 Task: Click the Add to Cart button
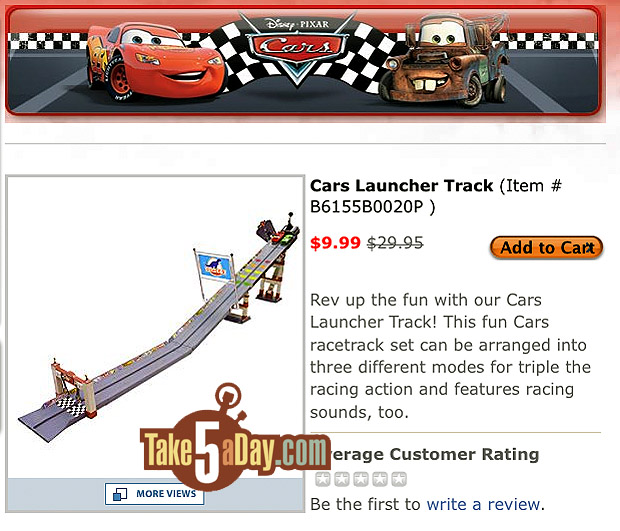[x=546, y=248]
